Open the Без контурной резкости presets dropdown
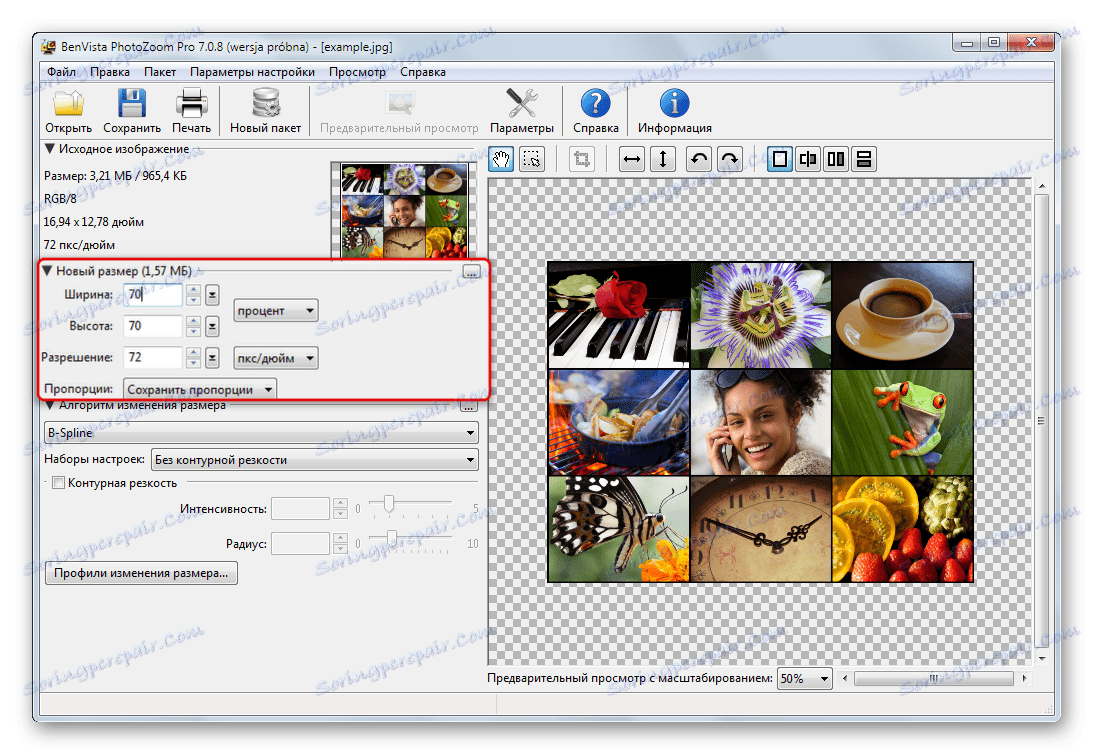 click(x=315, y=460)
